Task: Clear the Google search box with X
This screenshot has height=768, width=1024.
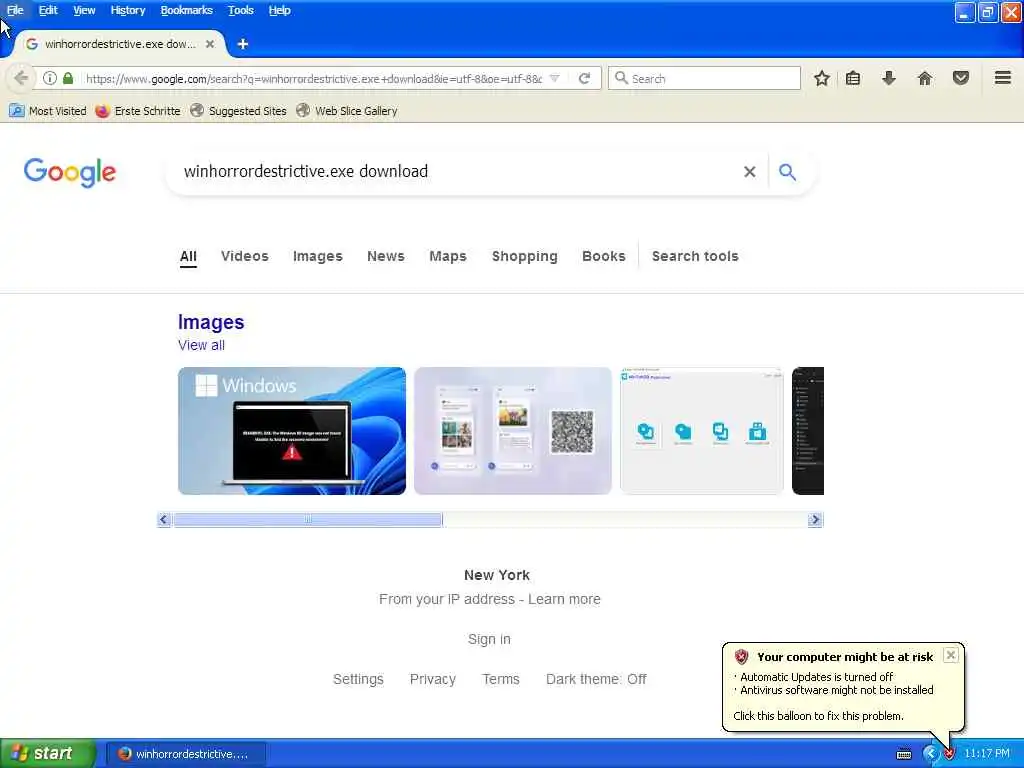Action: click(750, 172)
